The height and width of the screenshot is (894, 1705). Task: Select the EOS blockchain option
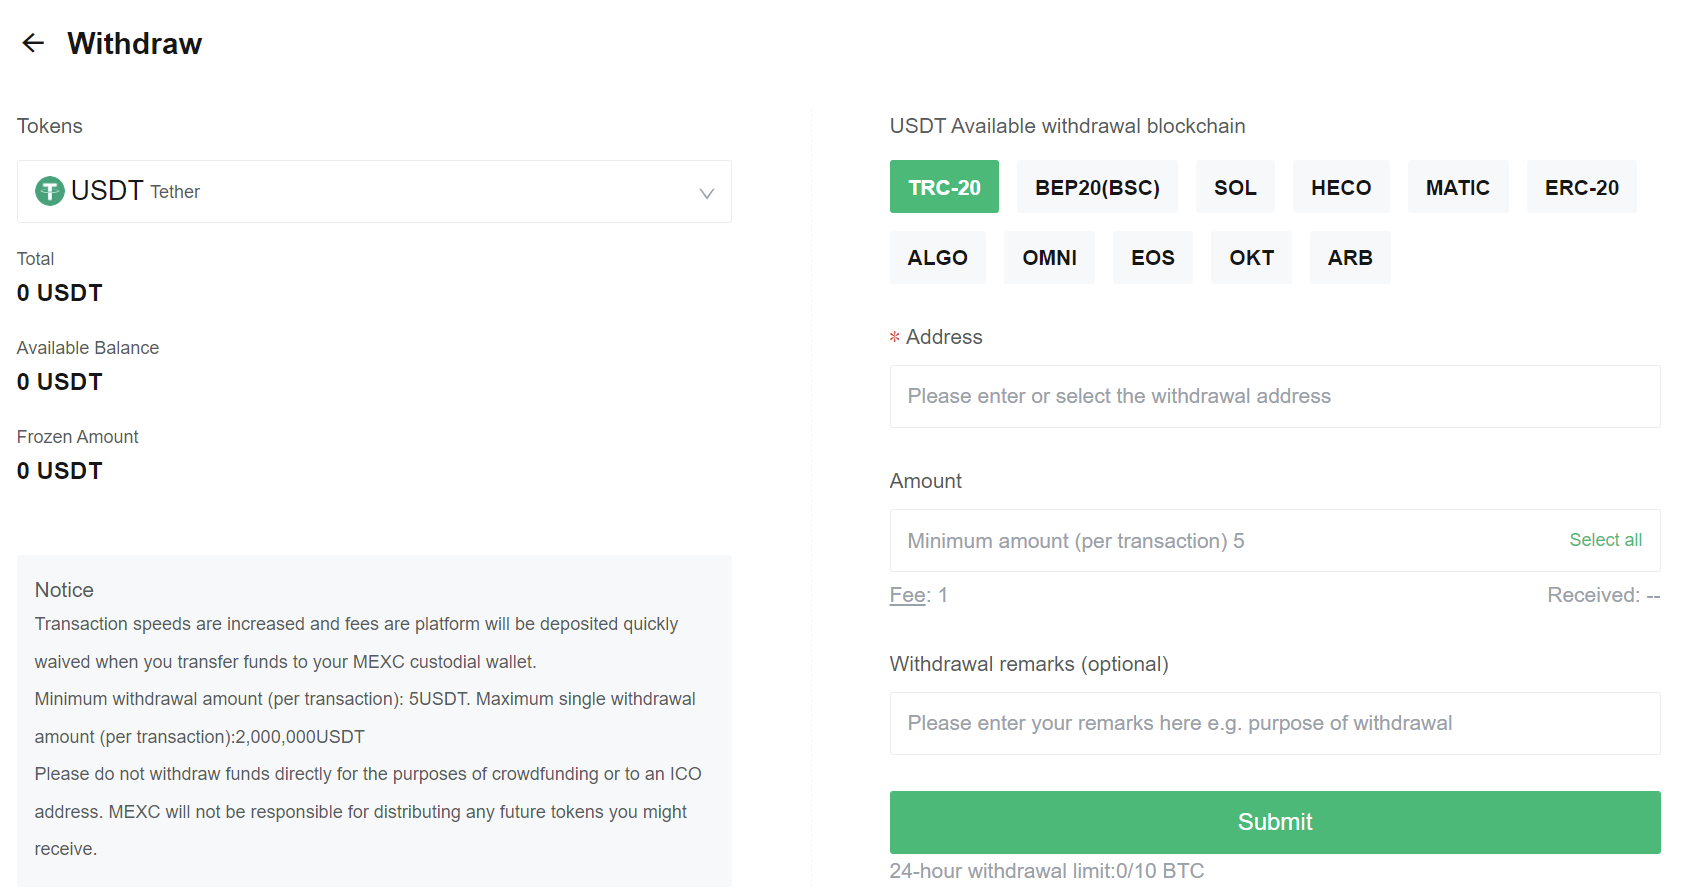click(1152, 258)
